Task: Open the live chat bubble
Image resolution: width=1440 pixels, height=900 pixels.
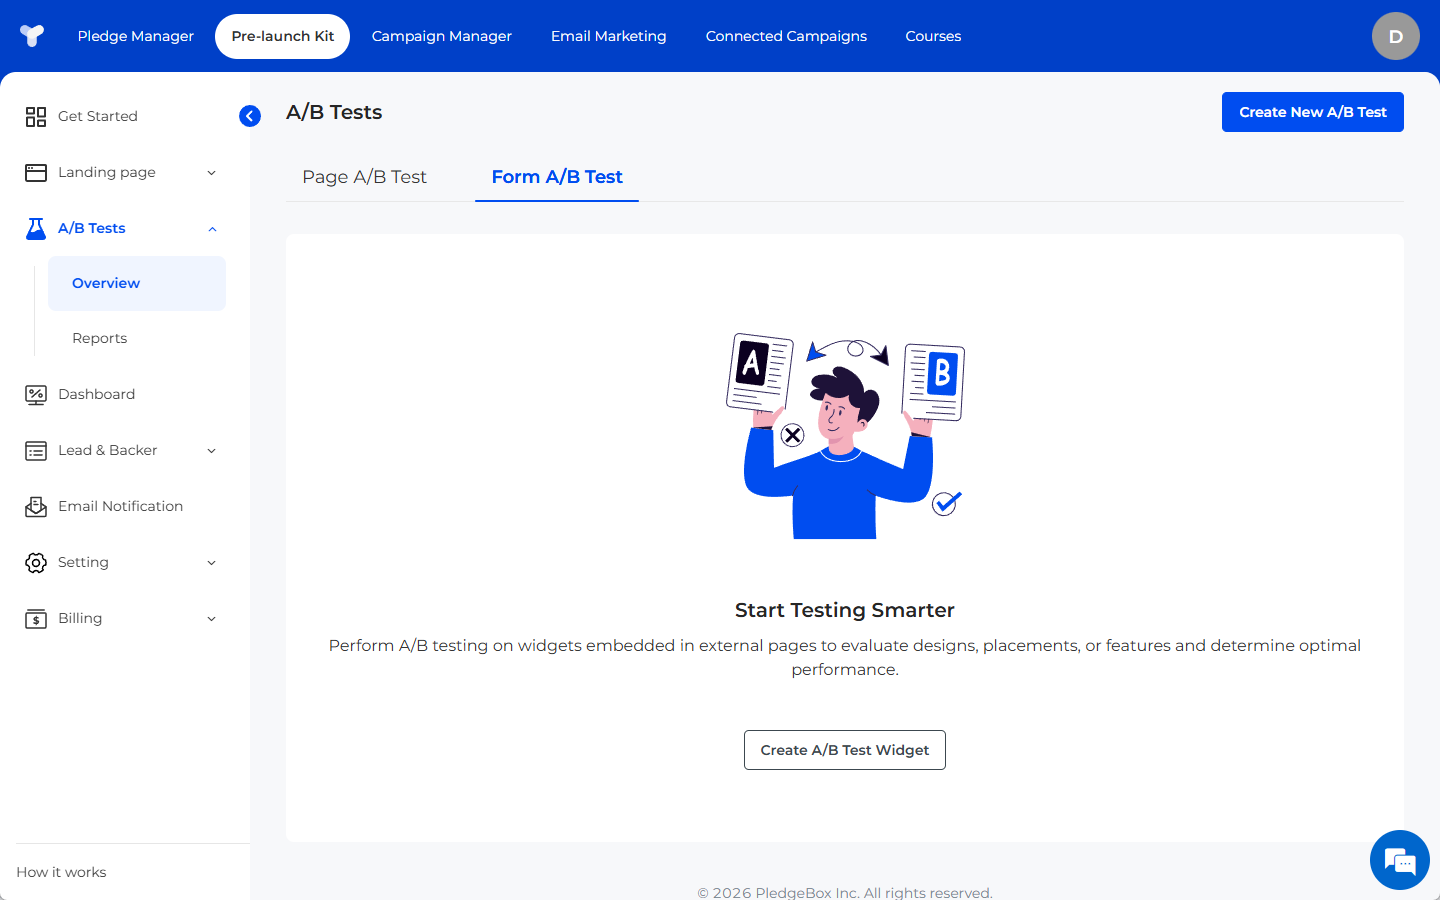Action: pyautogui.click(x=1399, y=860)
